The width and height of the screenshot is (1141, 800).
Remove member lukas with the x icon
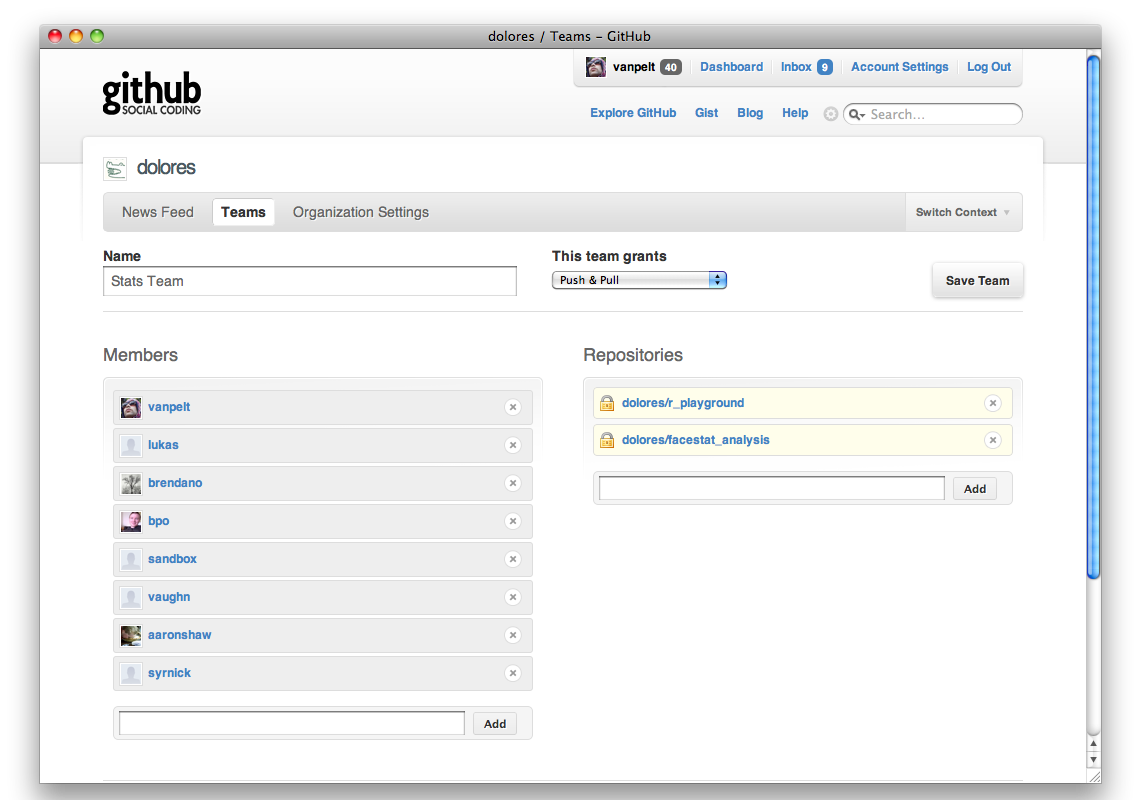coord(513,445)
